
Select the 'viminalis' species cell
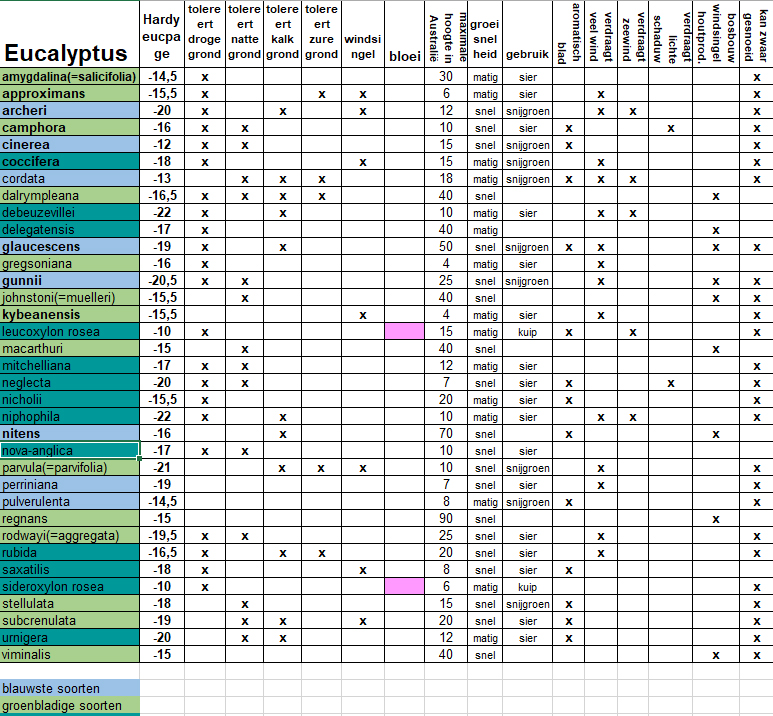pos(70,655)
